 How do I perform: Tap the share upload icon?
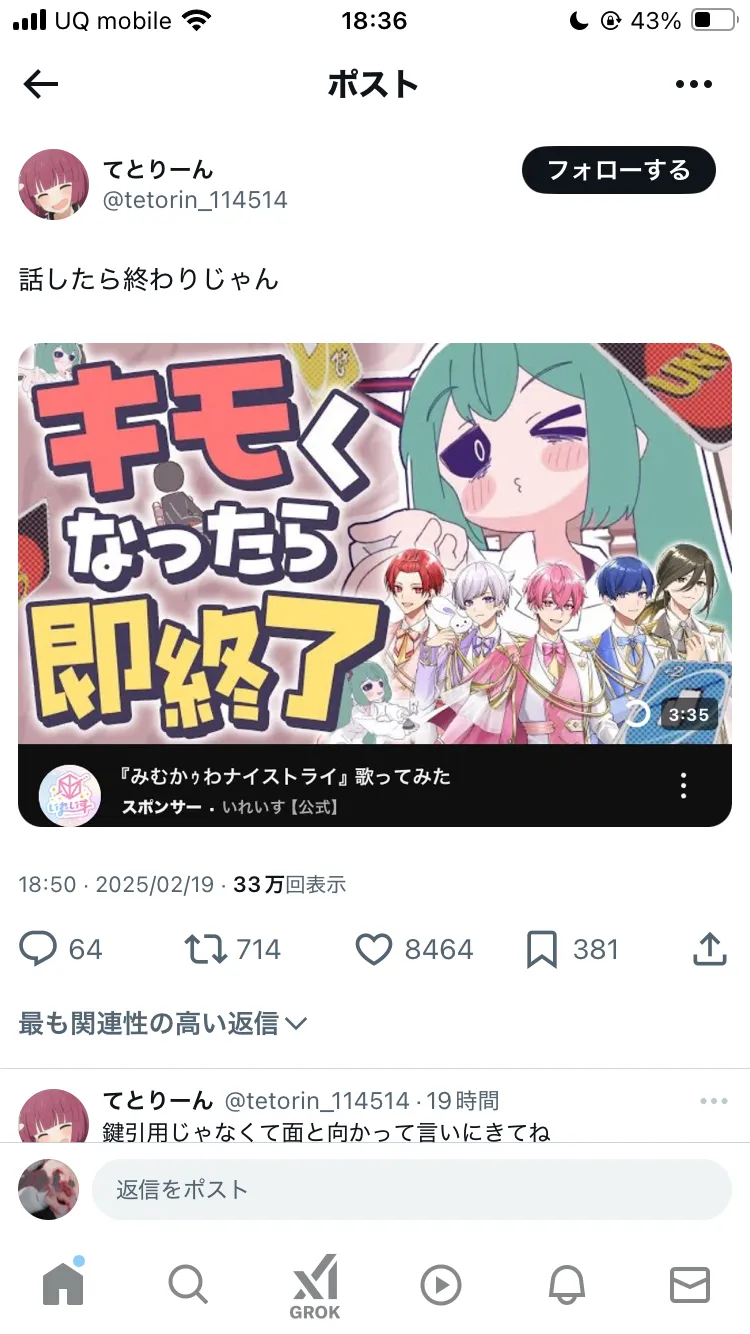coord(709,949)
